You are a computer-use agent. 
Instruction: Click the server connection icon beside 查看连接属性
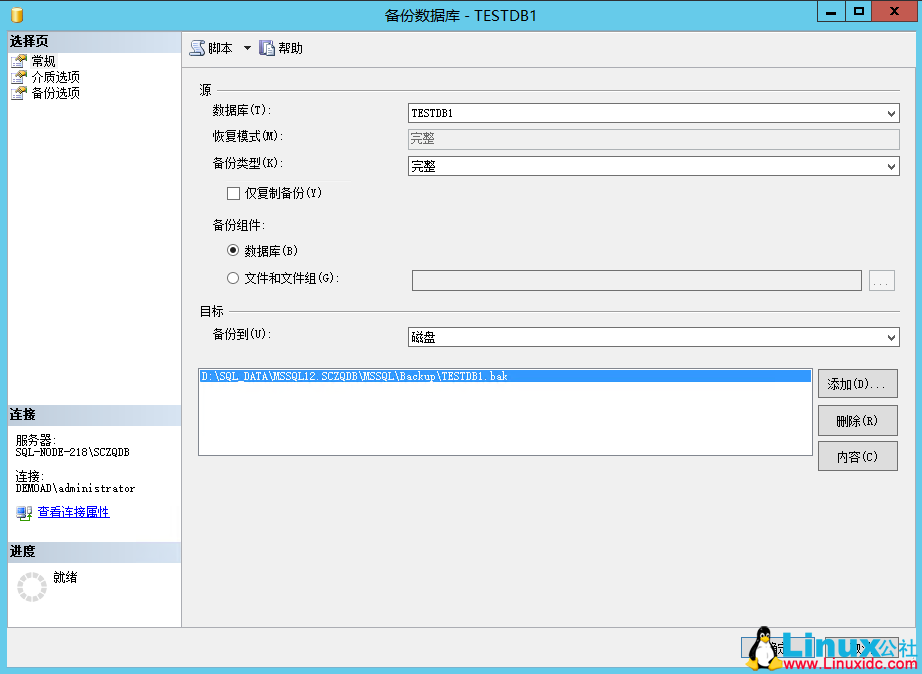point(24,514)
